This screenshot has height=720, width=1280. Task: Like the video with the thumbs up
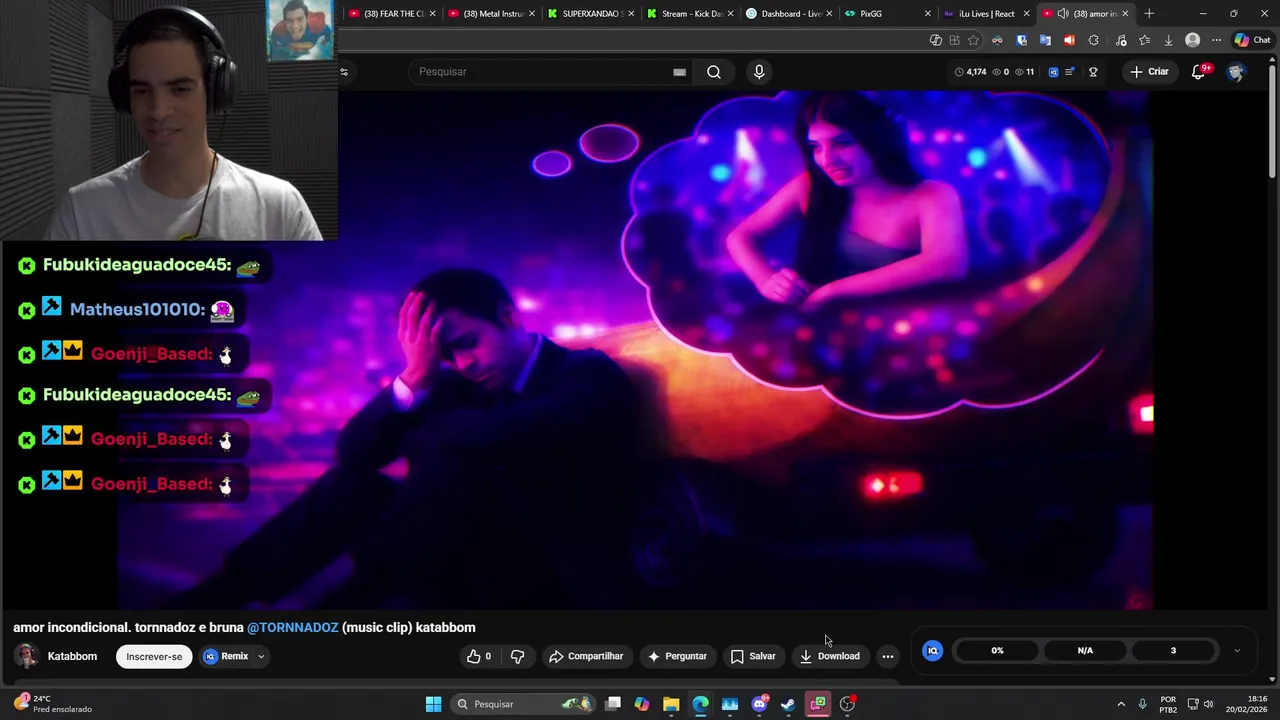coord(479,656)
